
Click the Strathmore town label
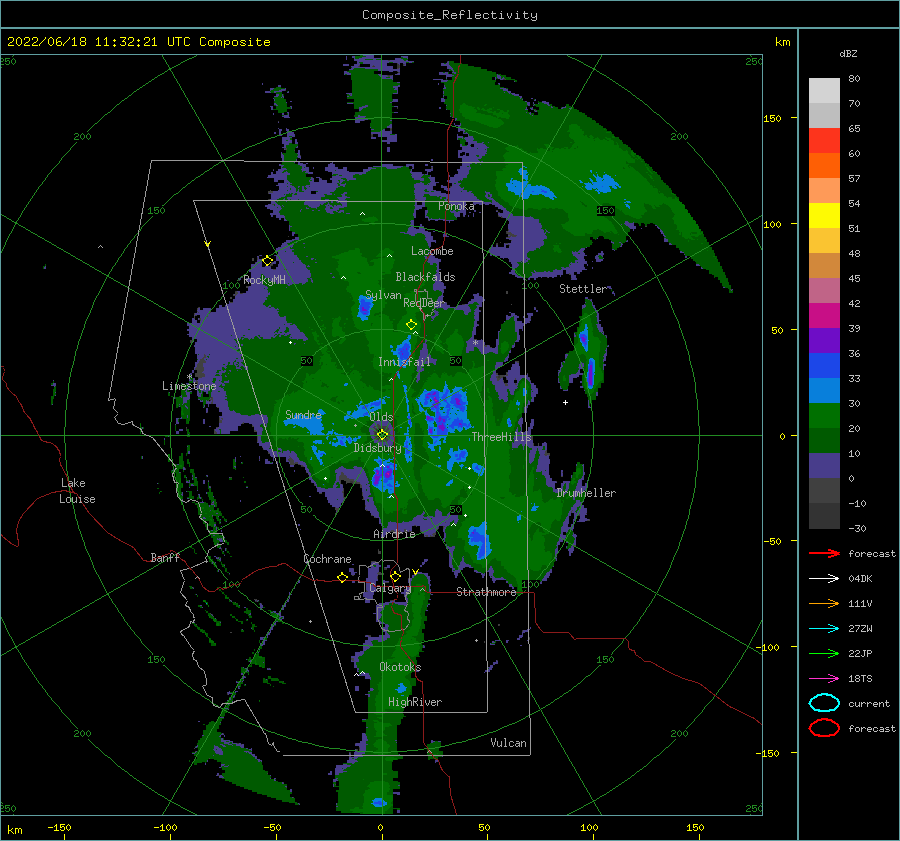click(x=486, y=592)
